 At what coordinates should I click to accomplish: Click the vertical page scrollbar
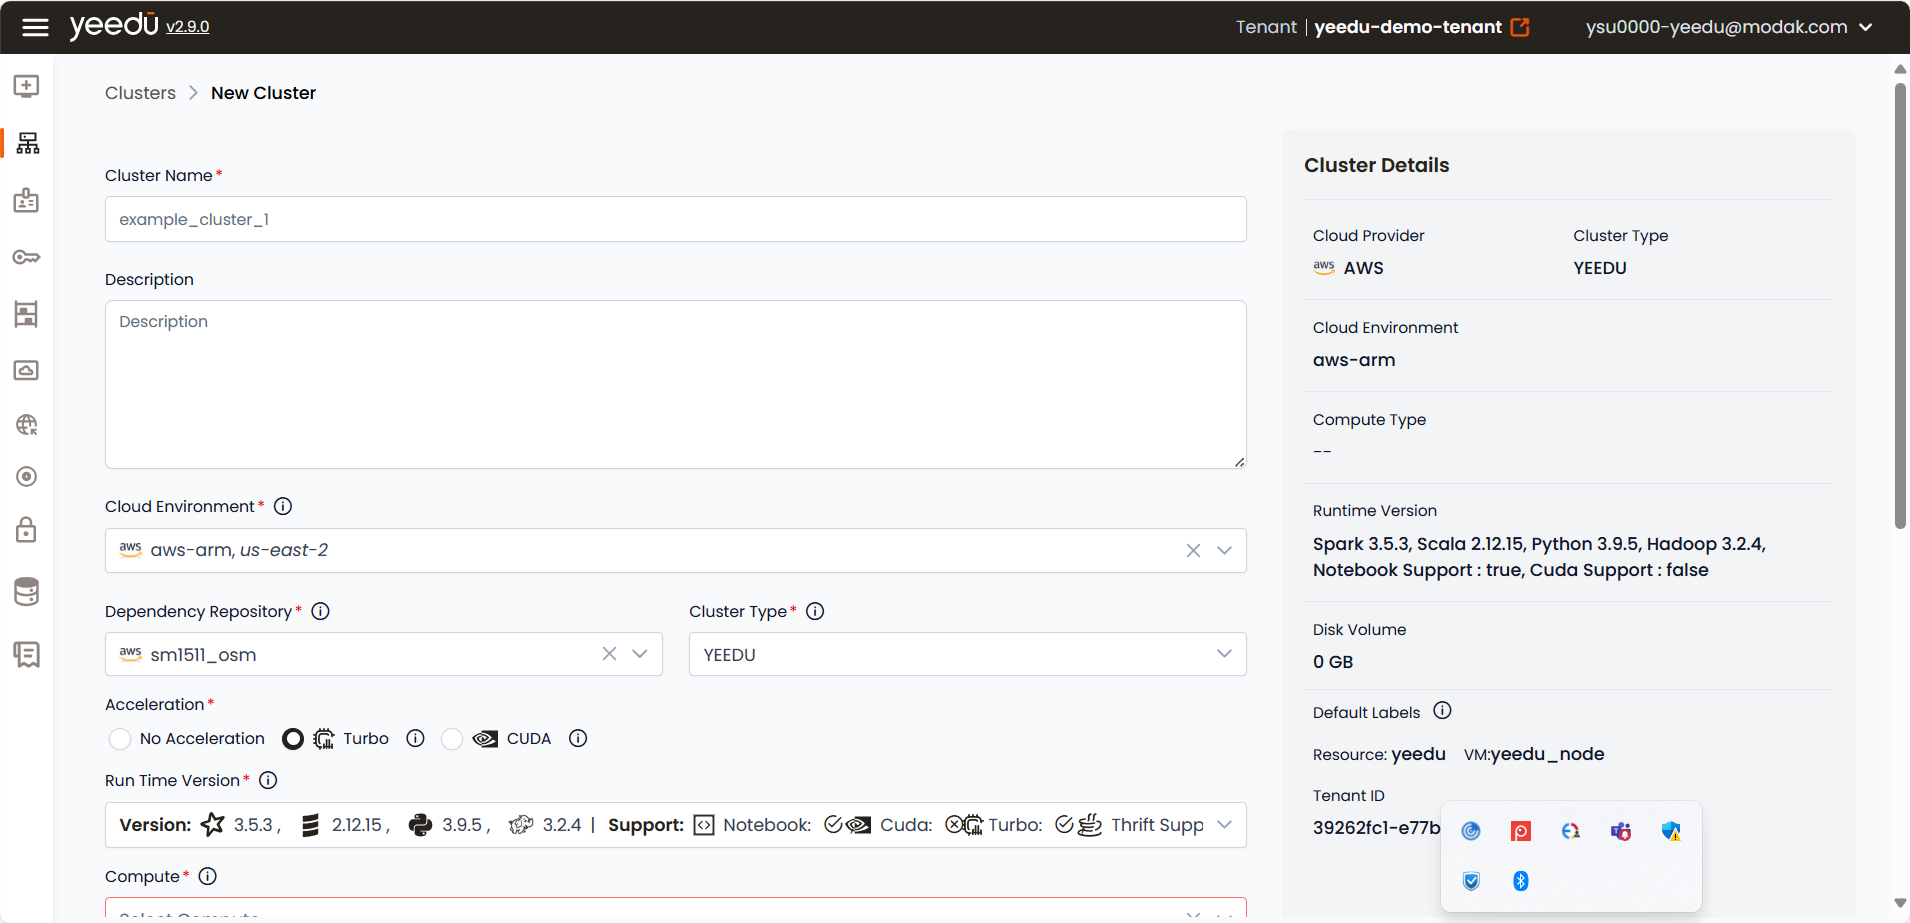[x=1900, y=305]
